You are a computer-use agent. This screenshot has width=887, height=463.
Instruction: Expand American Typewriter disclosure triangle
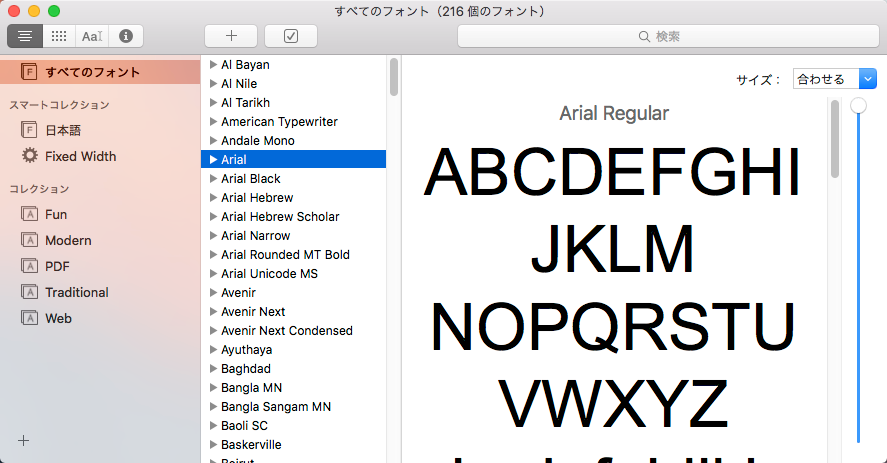[213, 122]
